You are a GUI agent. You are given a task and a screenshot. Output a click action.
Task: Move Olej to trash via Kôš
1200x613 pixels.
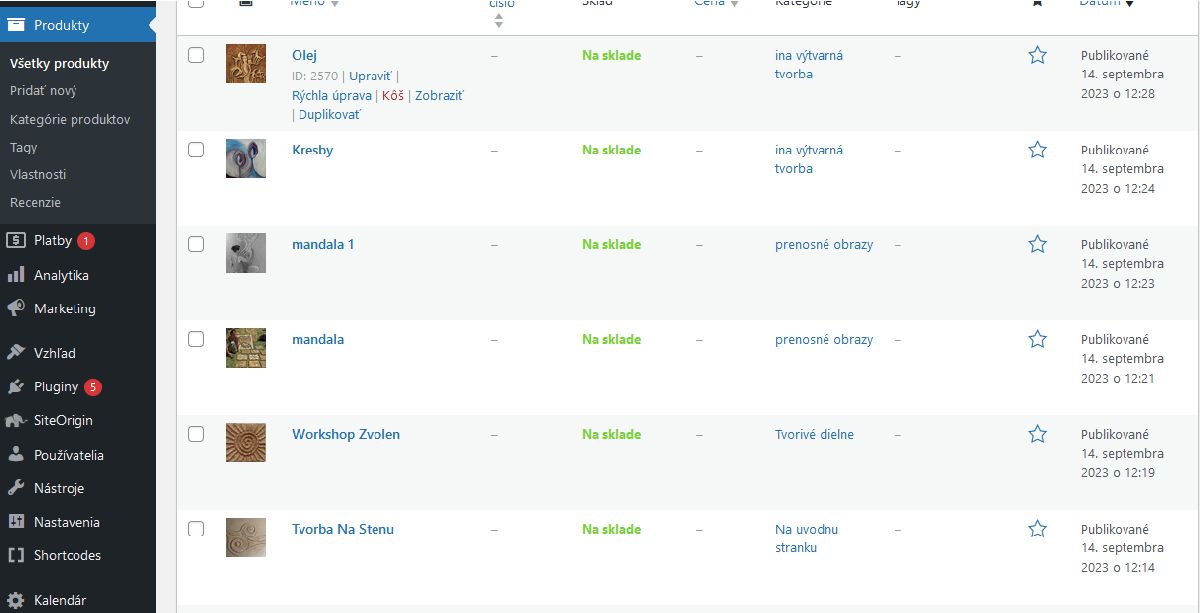point(392,95)
